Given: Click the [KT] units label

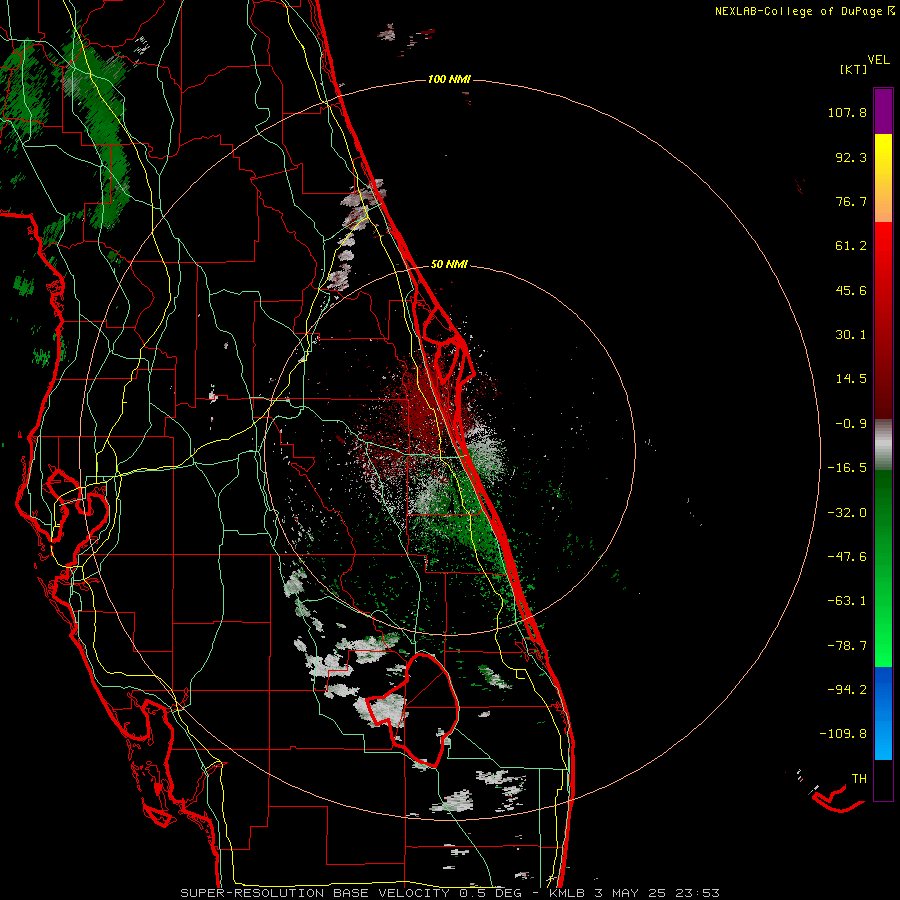Looking at the screenshot, I should coord(854,69).
